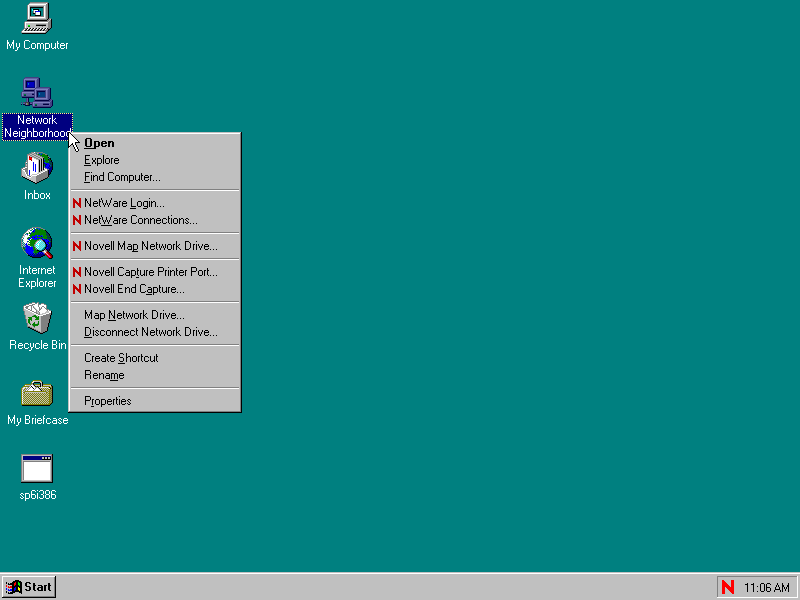This screenshot has height=600, width=800.
Task: Choose Open from the context menu
Action: pos(155,143)
